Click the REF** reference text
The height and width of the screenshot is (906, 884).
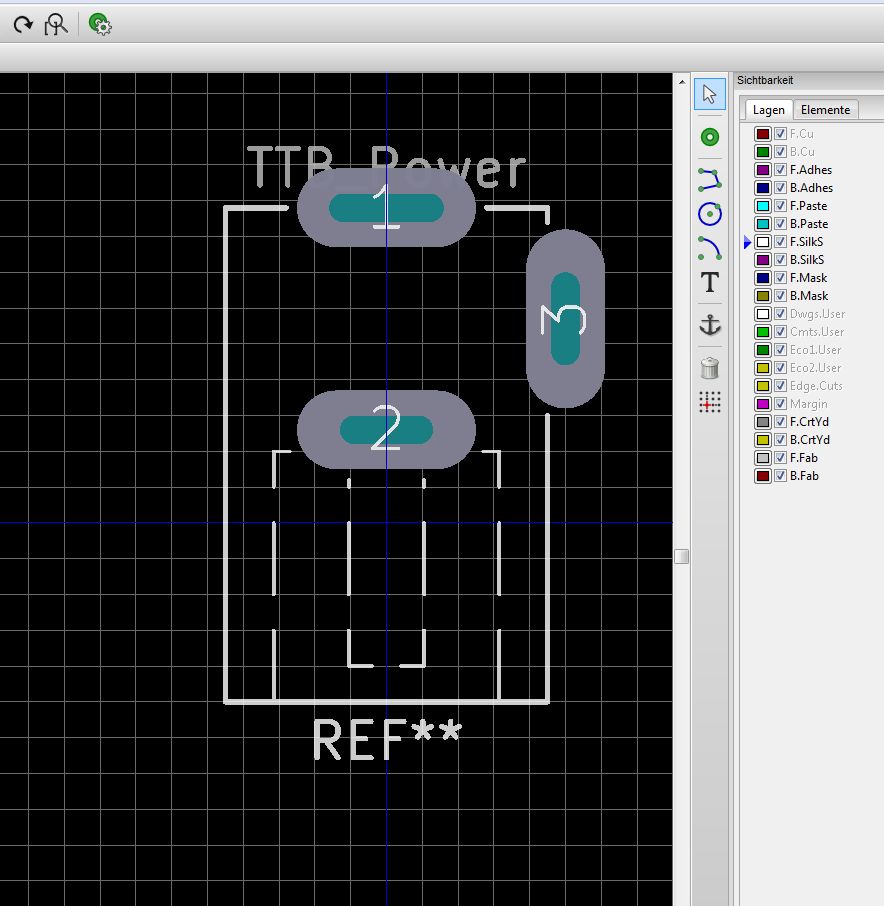pyautogui.click(x=387, y=739)
